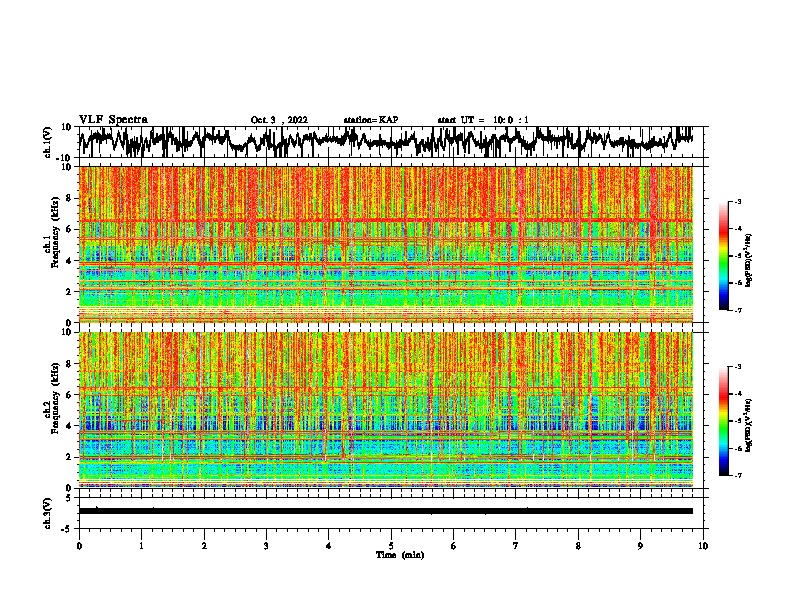Click the time axis tick label 10
792x612 pixels.
pyautogui.click(x=703, y=546)
